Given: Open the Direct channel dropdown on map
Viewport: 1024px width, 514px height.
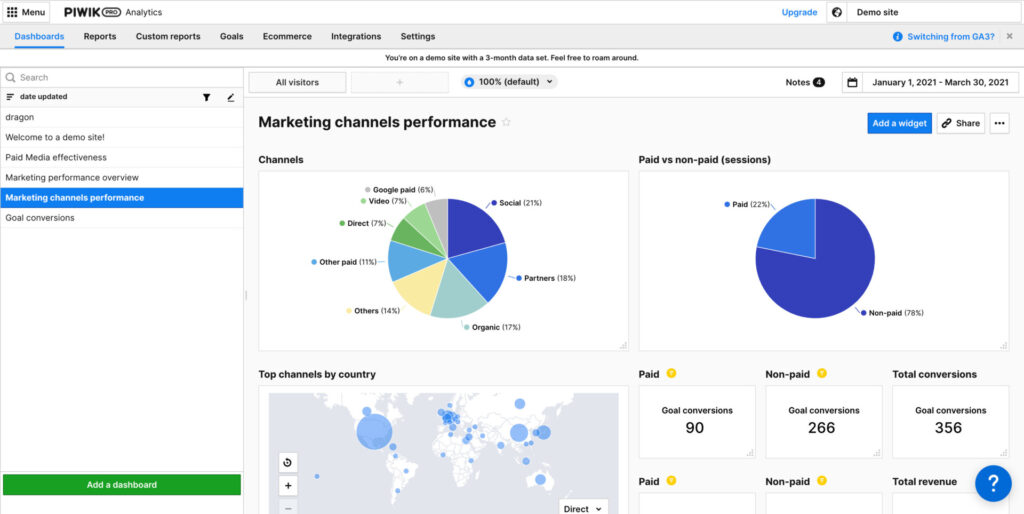Looking at the screenshot, I should point(583,508).
